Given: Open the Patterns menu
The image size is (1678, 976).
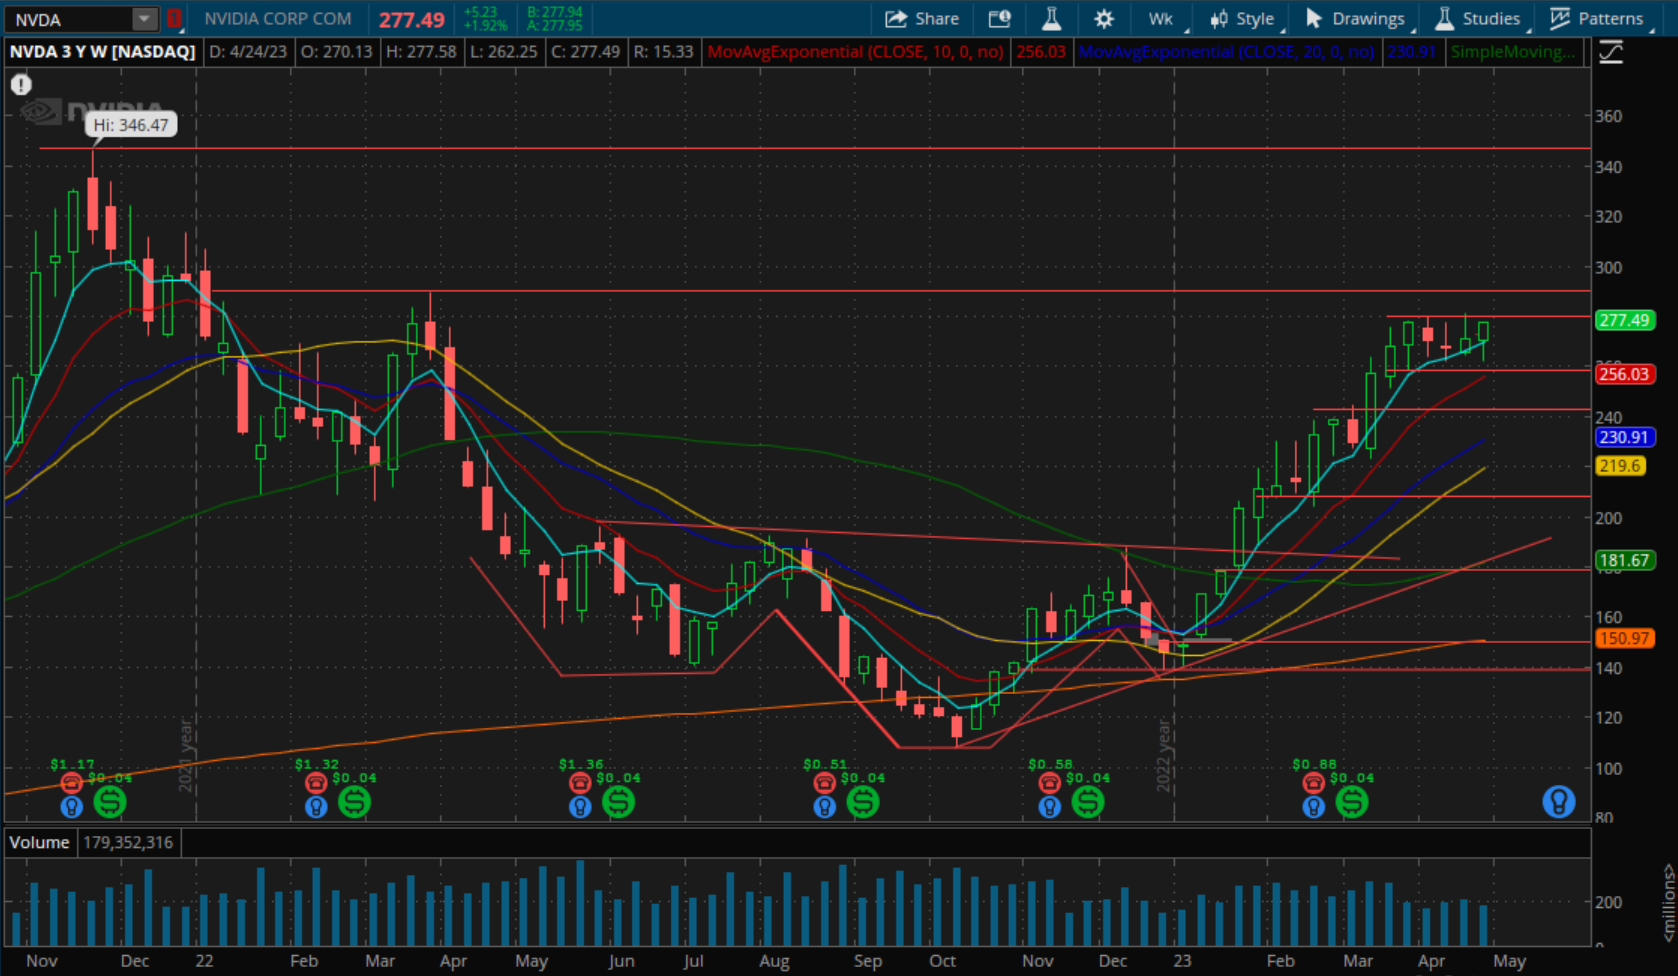Looking at the screenshot, I should pos(1598,19).
